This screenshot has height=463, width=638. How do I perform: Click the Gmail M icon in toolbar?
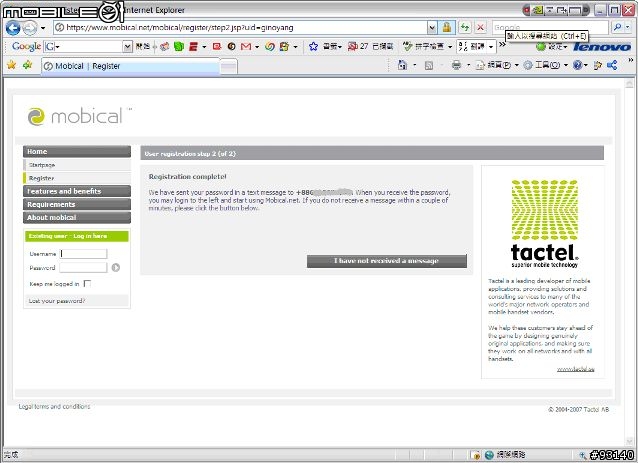point(246,47)
